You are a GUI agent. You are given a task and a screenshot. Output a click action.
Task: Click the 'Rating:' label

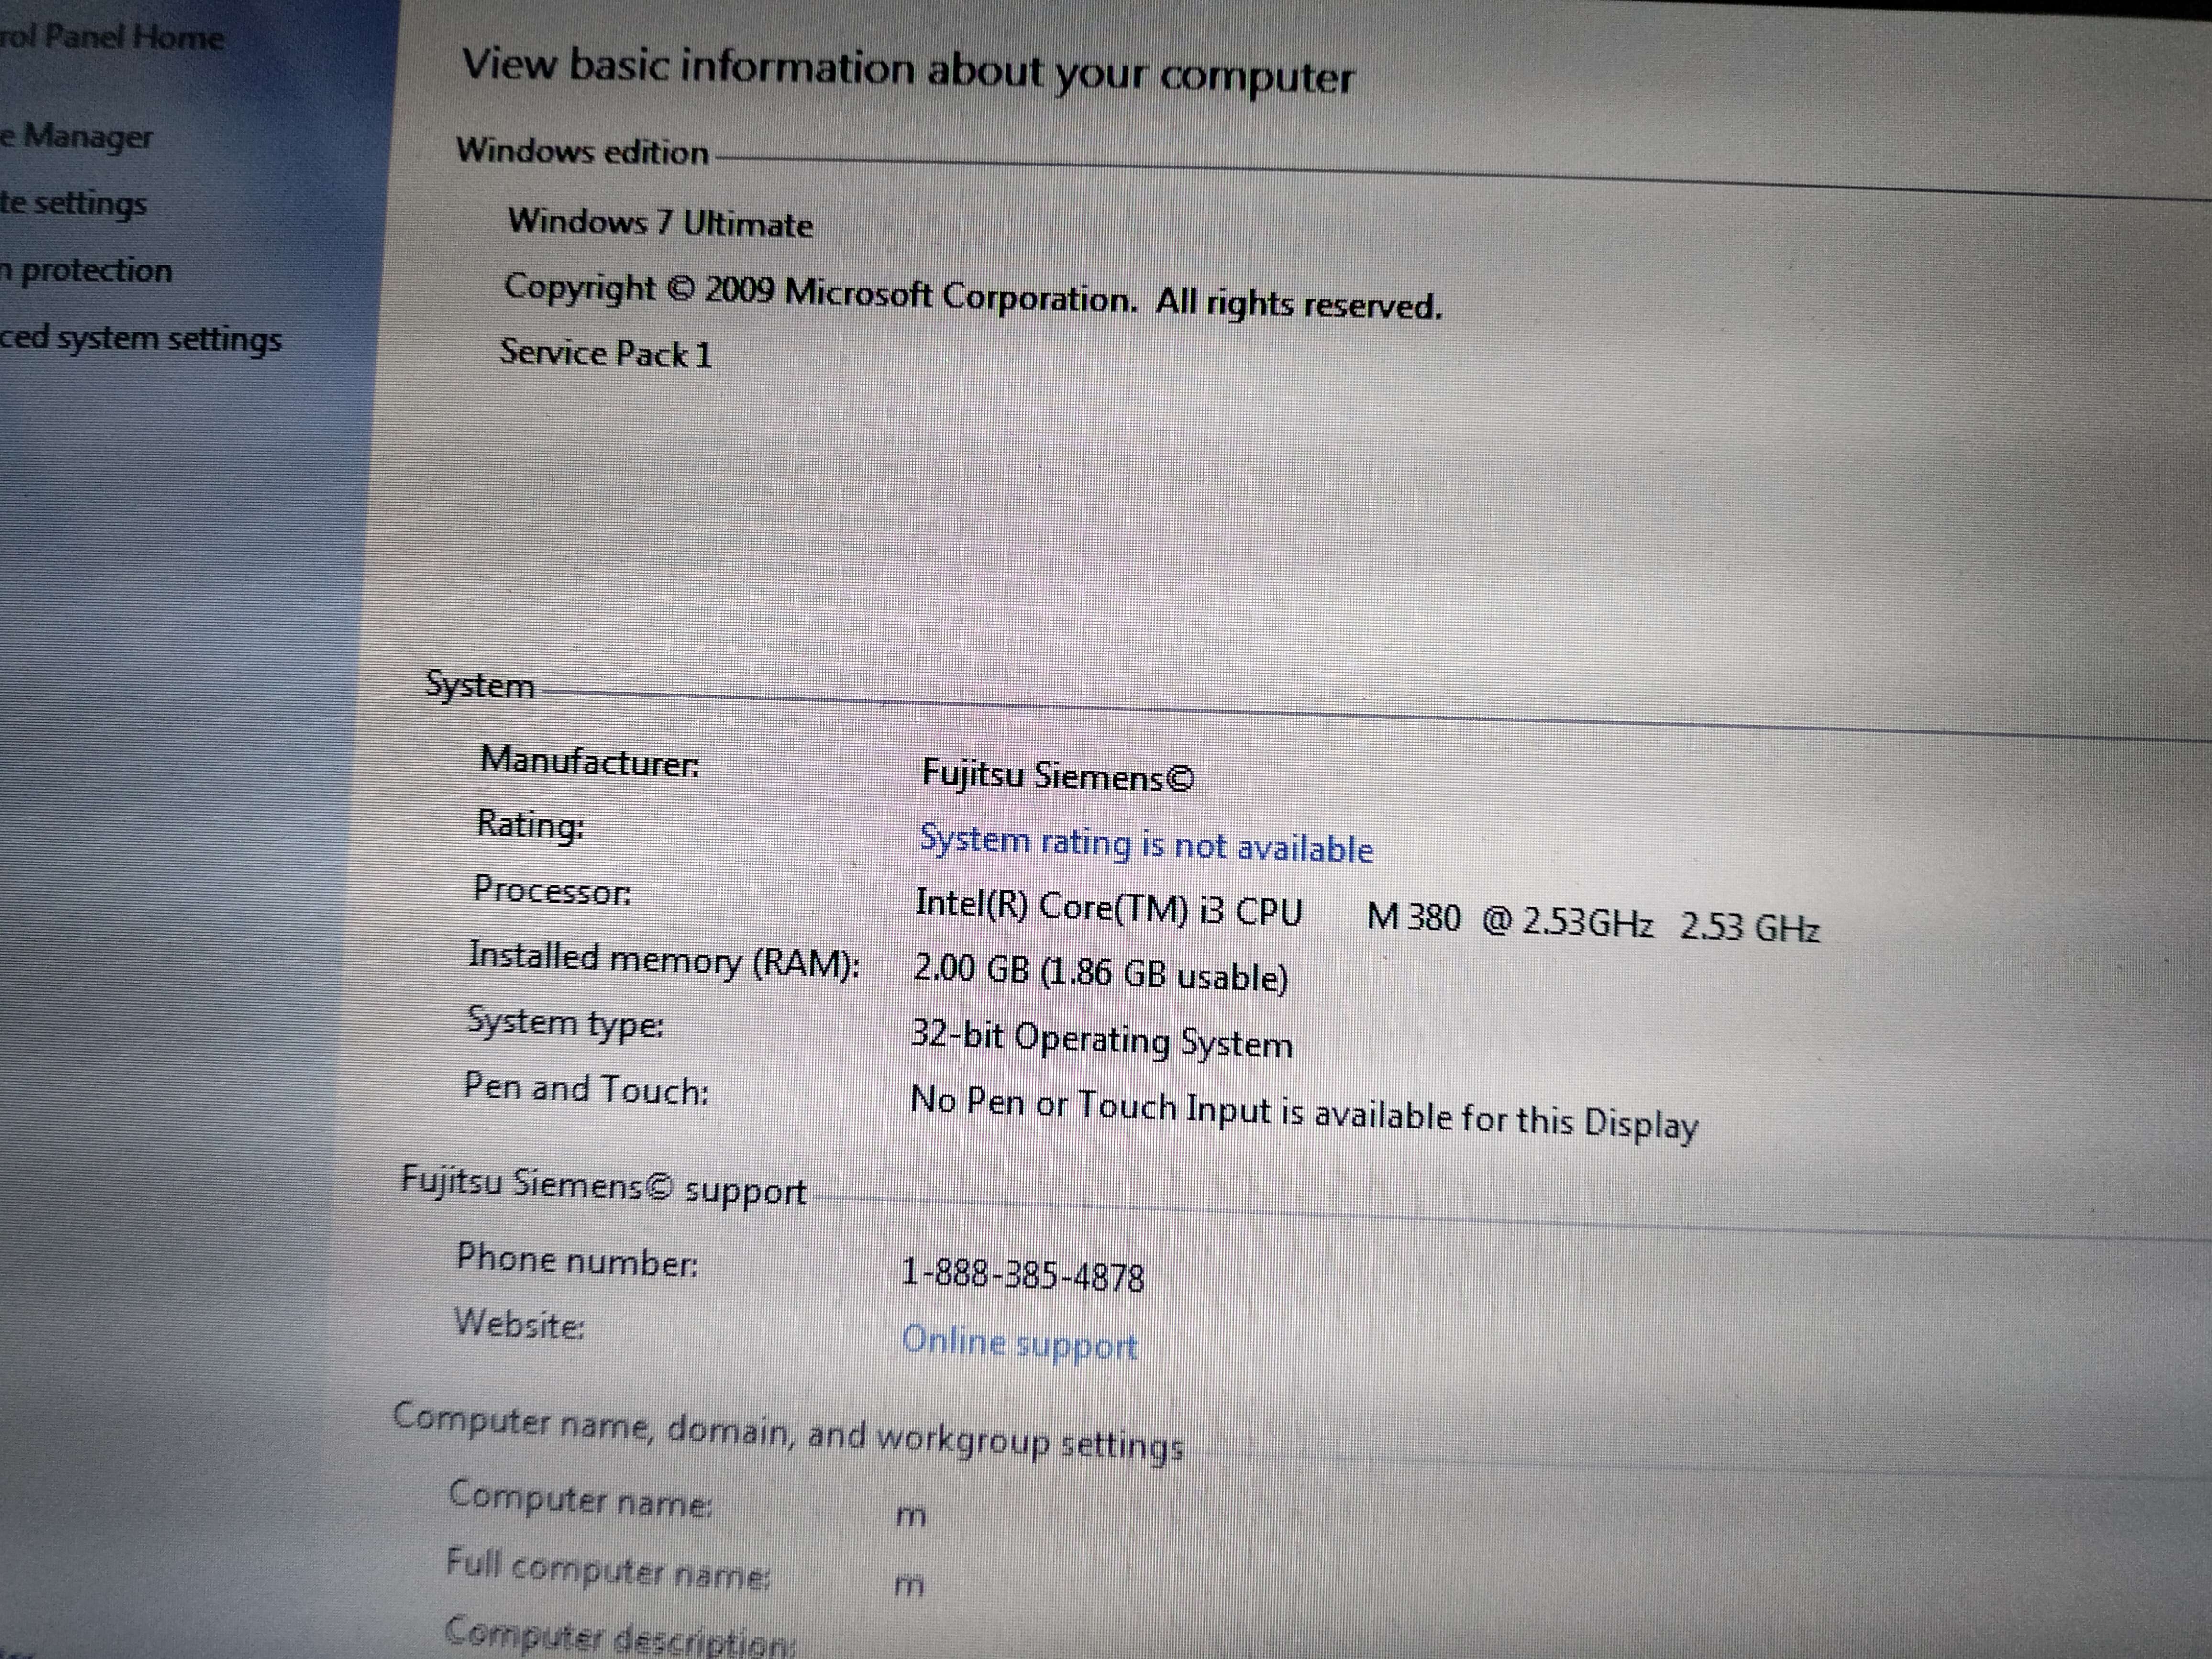(x=530, y=825)
